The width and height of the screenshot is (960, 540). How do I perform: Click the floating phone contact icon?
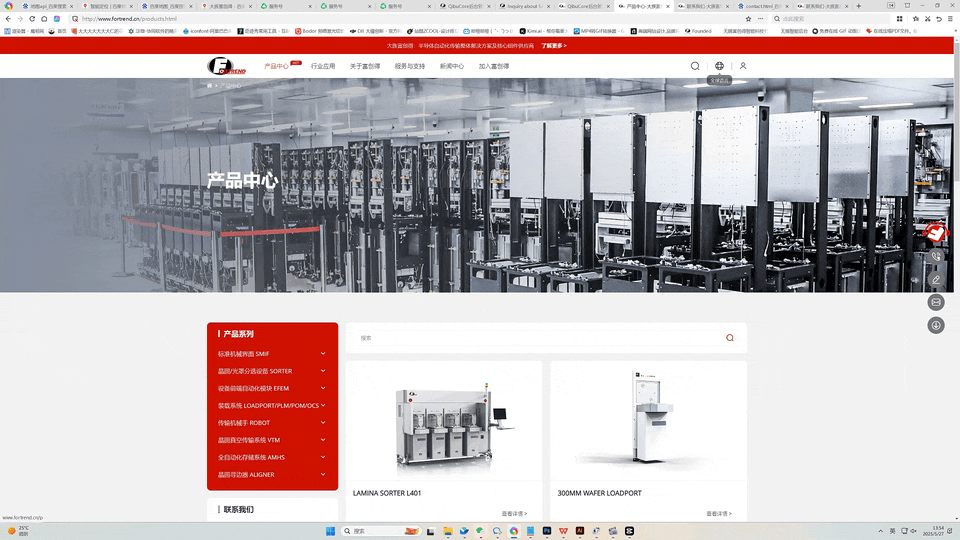pyautogui.click(x=936, y=257)
